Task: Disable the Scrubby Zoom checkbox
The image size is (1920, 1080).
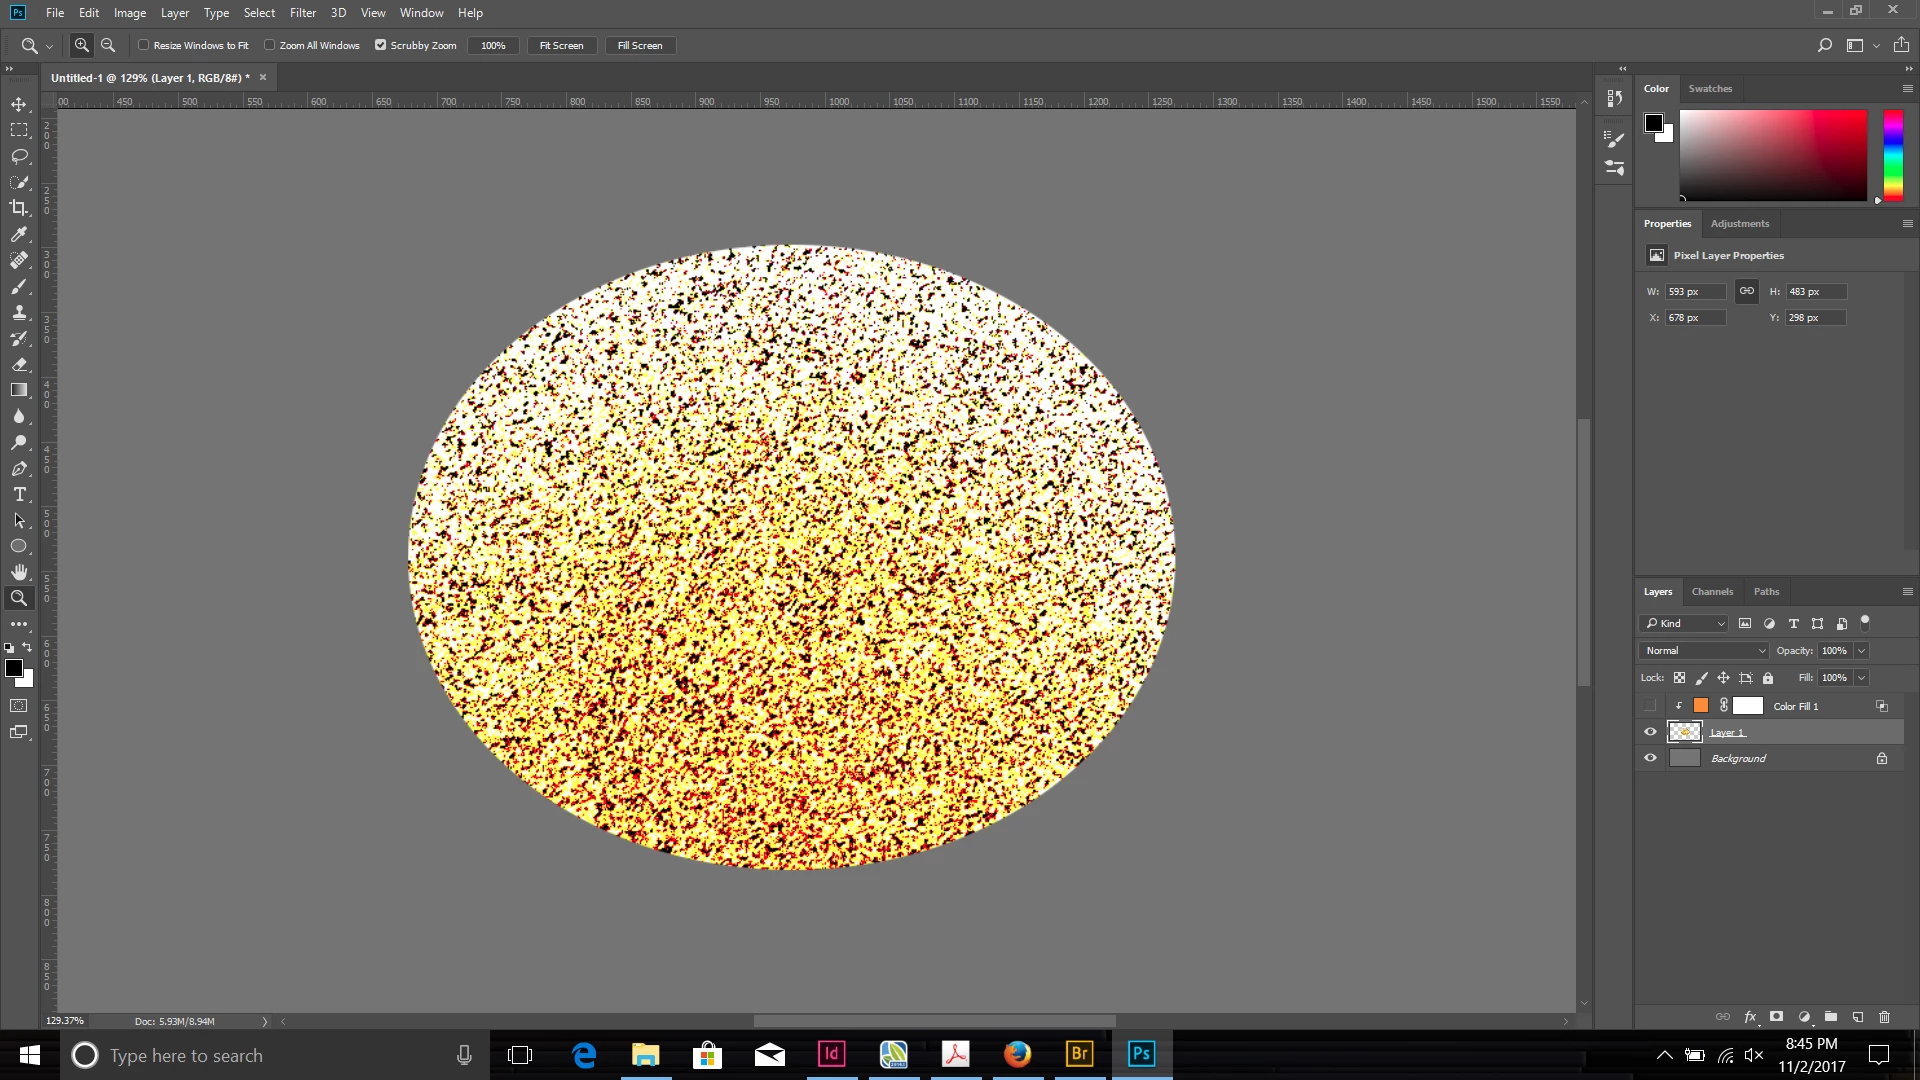Action: tap(380, 45)
